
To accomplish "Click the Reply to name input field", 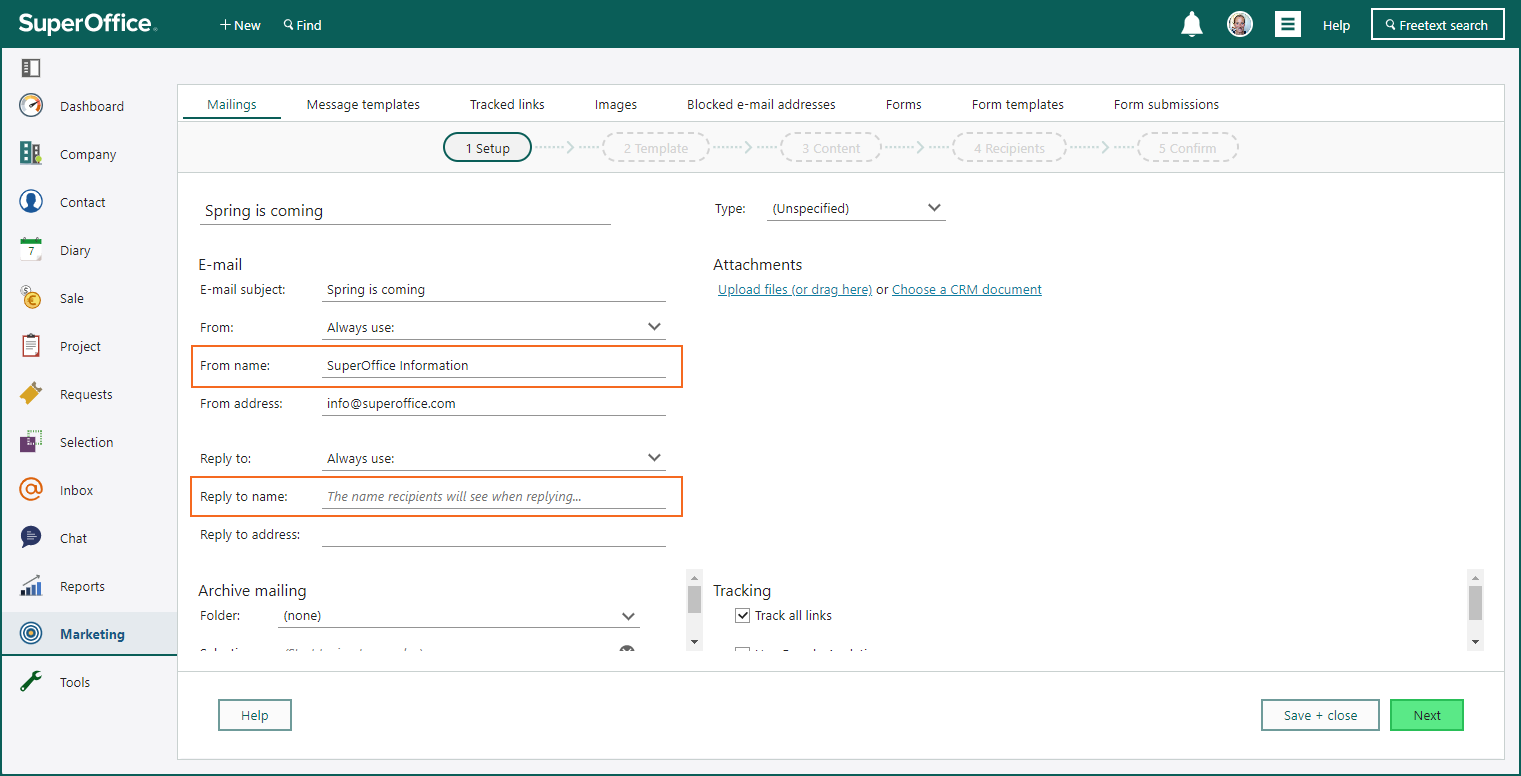I will point(494,496).
